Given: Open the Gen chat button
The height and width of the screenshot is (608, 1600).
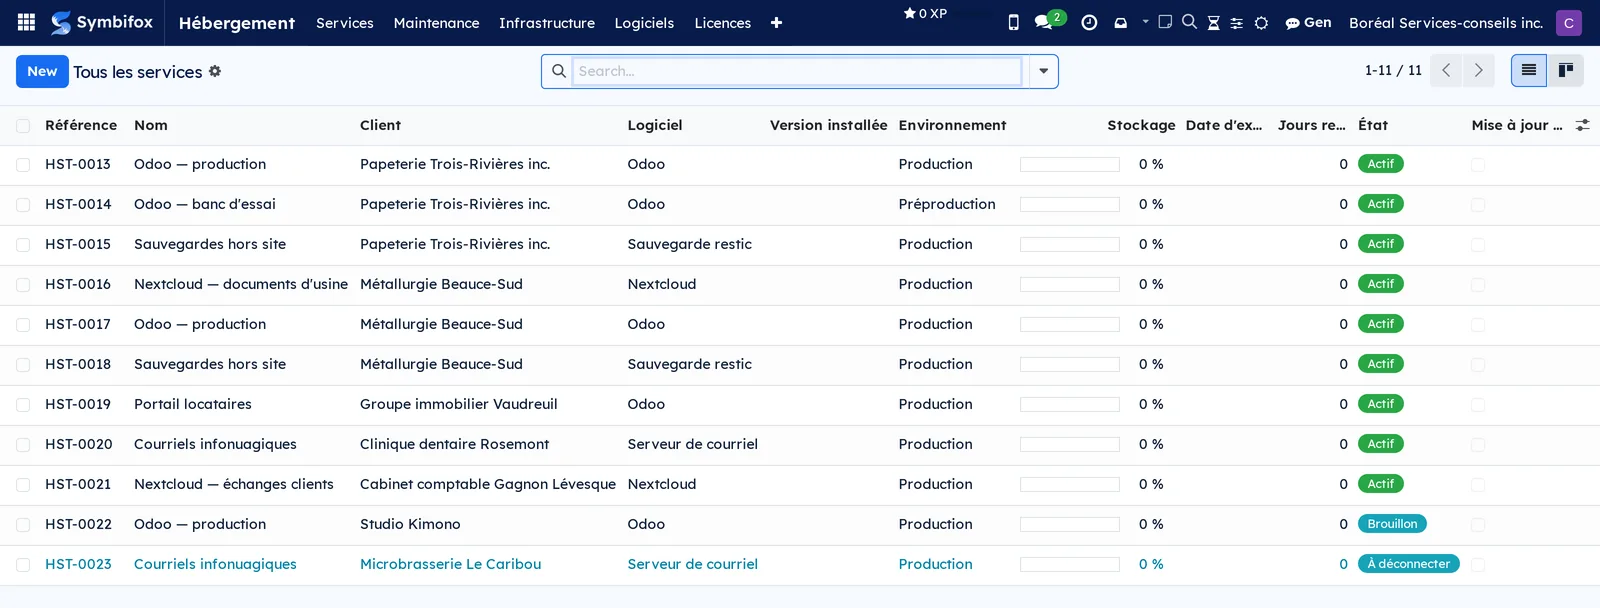Looking at the screenshot, I should click(x=1308, y=22).
